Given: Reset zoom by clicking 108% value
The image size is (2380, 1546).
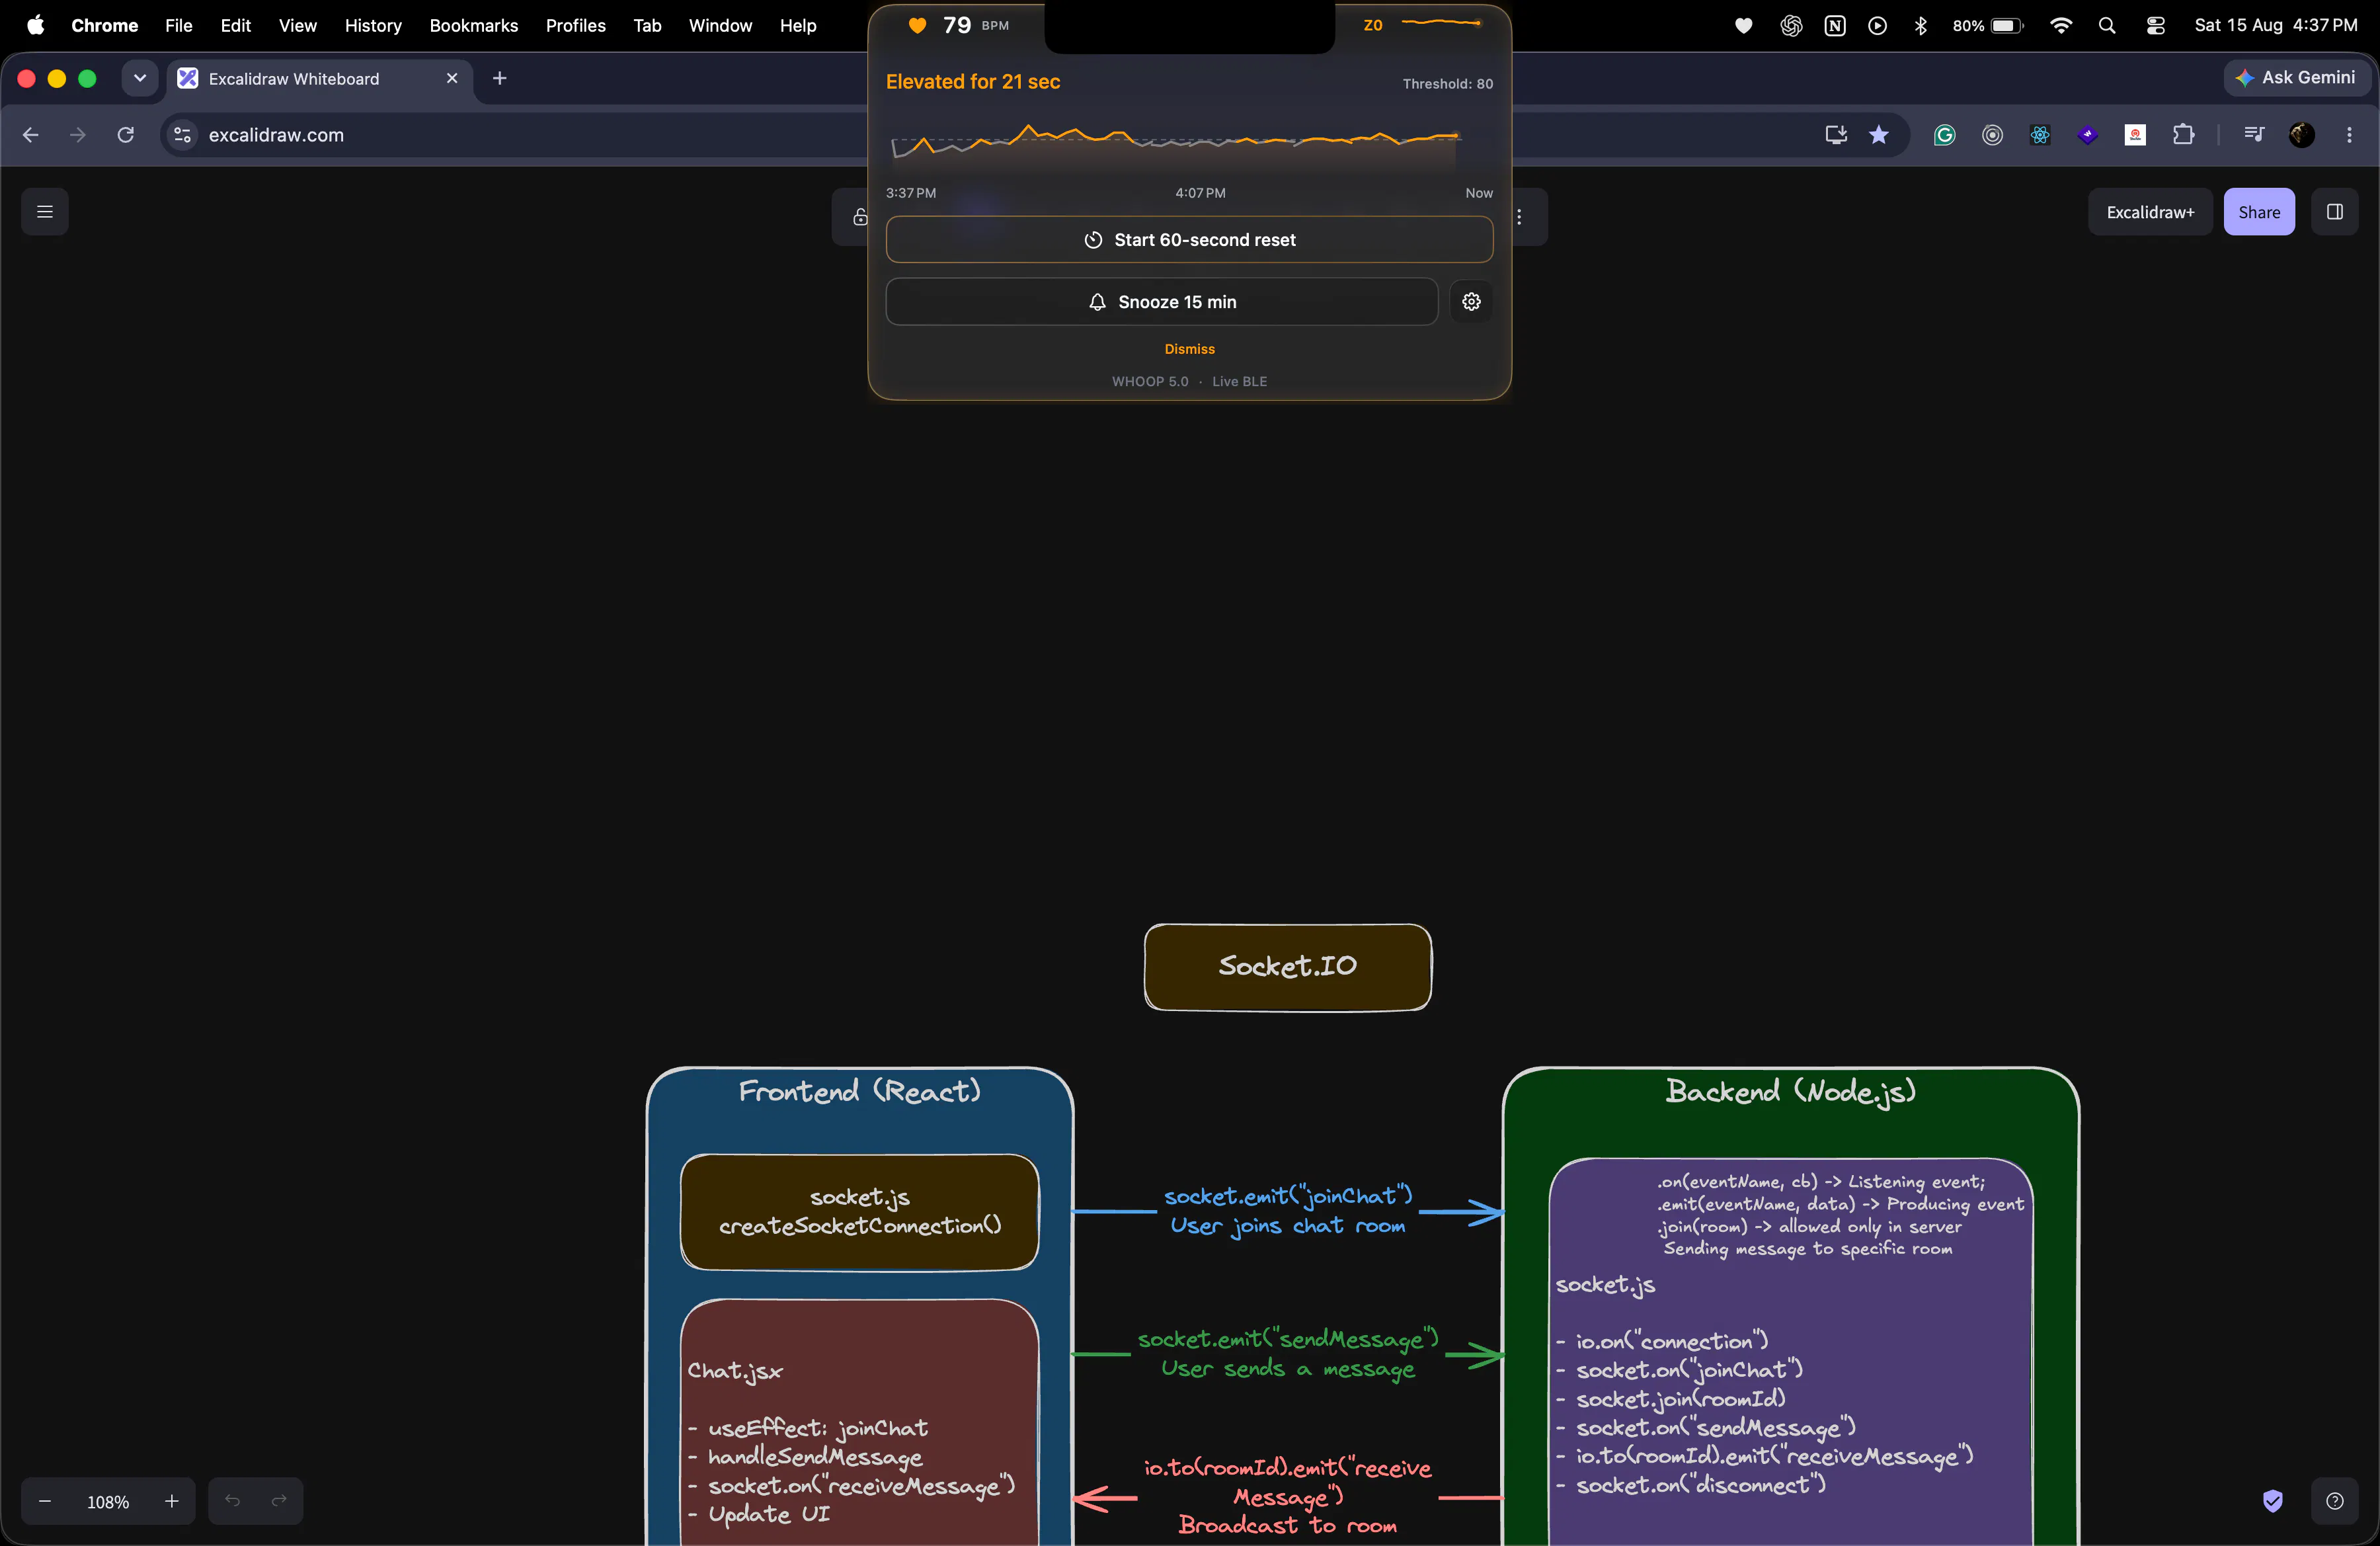Looking at the screenshot, I should (x=108, y=1502).
